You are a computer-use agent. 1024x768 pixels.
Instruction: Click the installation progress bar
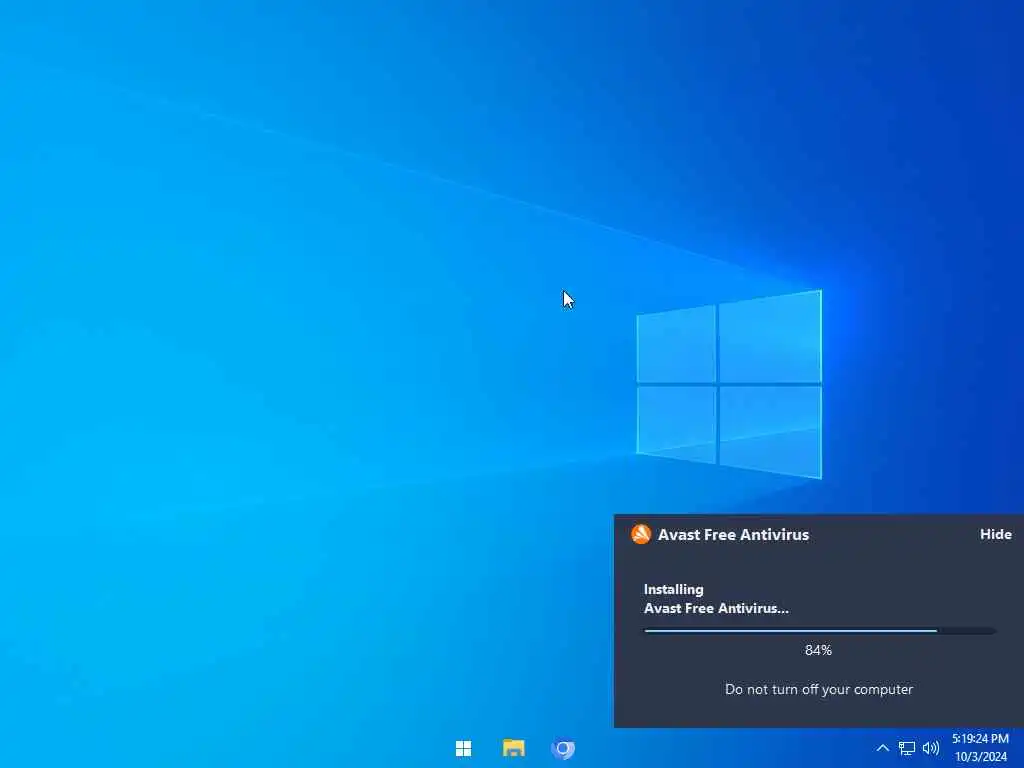(820, 631)
